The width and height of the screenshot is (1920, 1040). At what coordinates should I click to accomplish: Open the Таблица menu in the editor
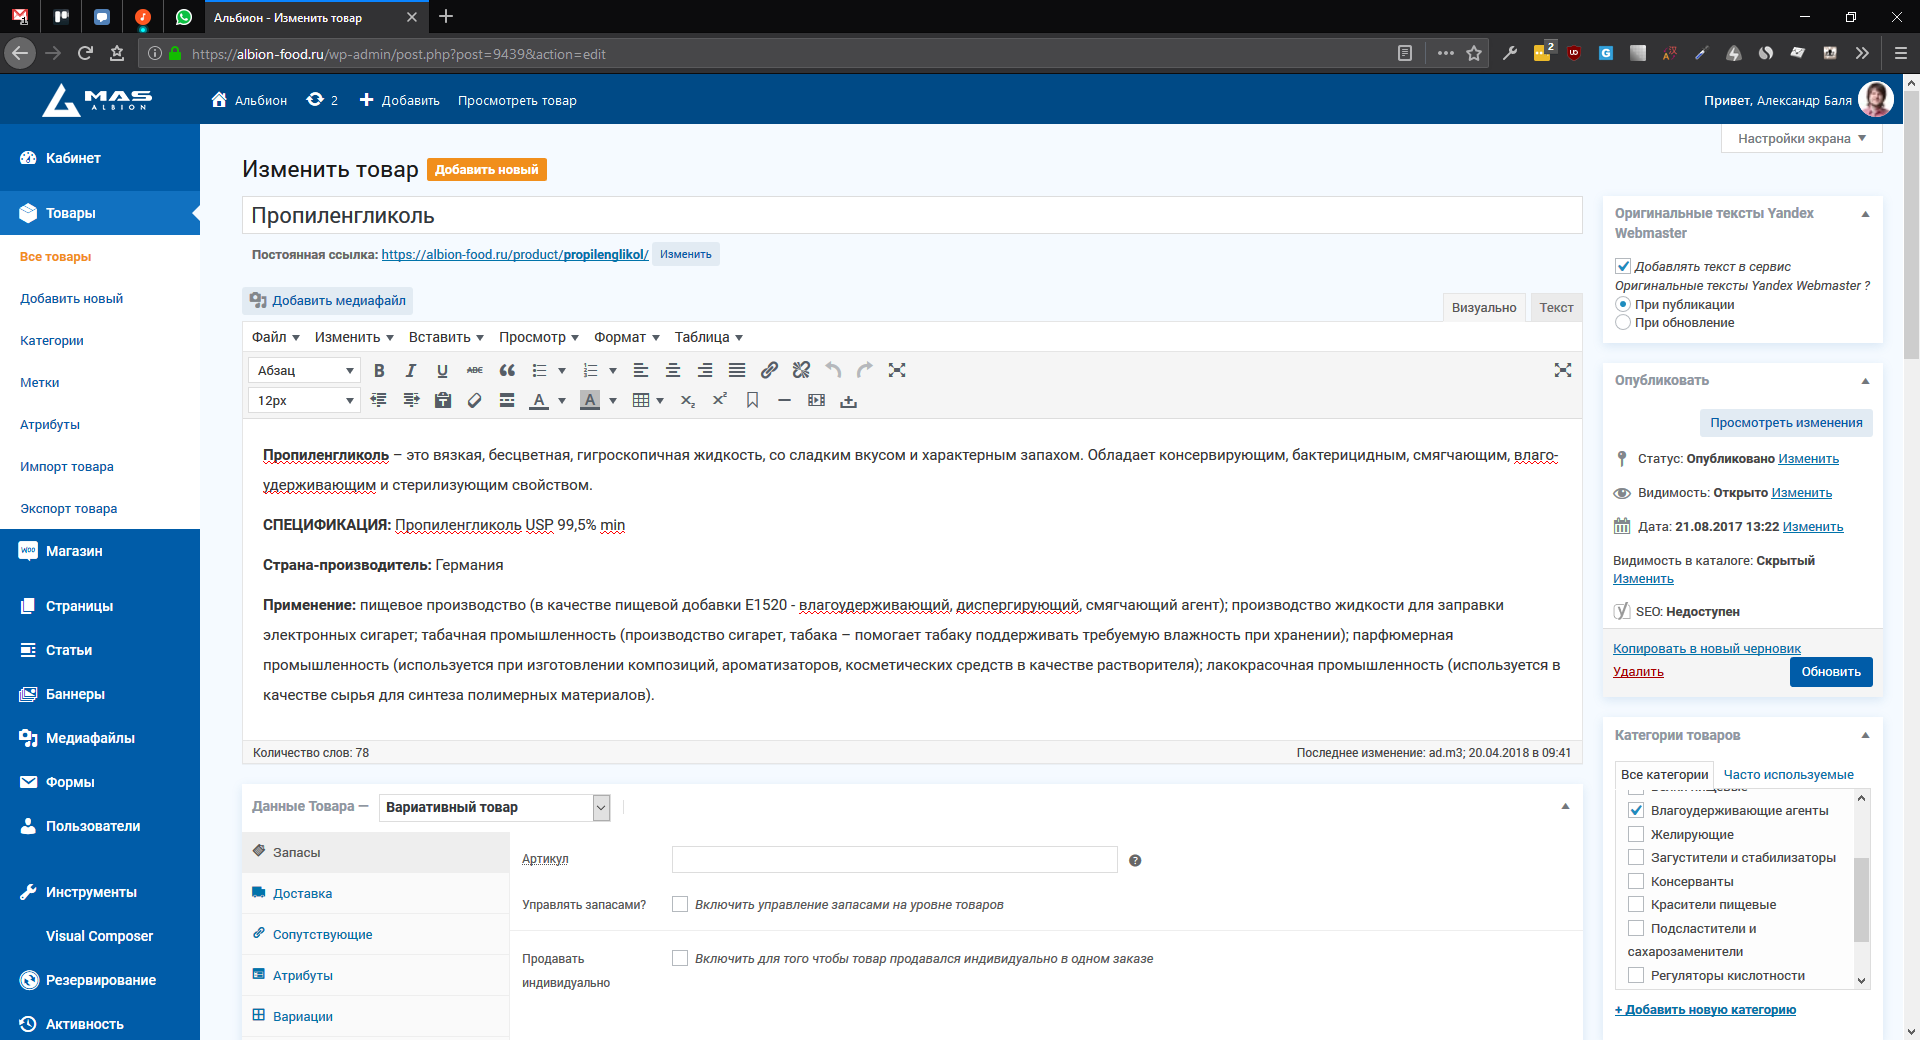[708, 338]
